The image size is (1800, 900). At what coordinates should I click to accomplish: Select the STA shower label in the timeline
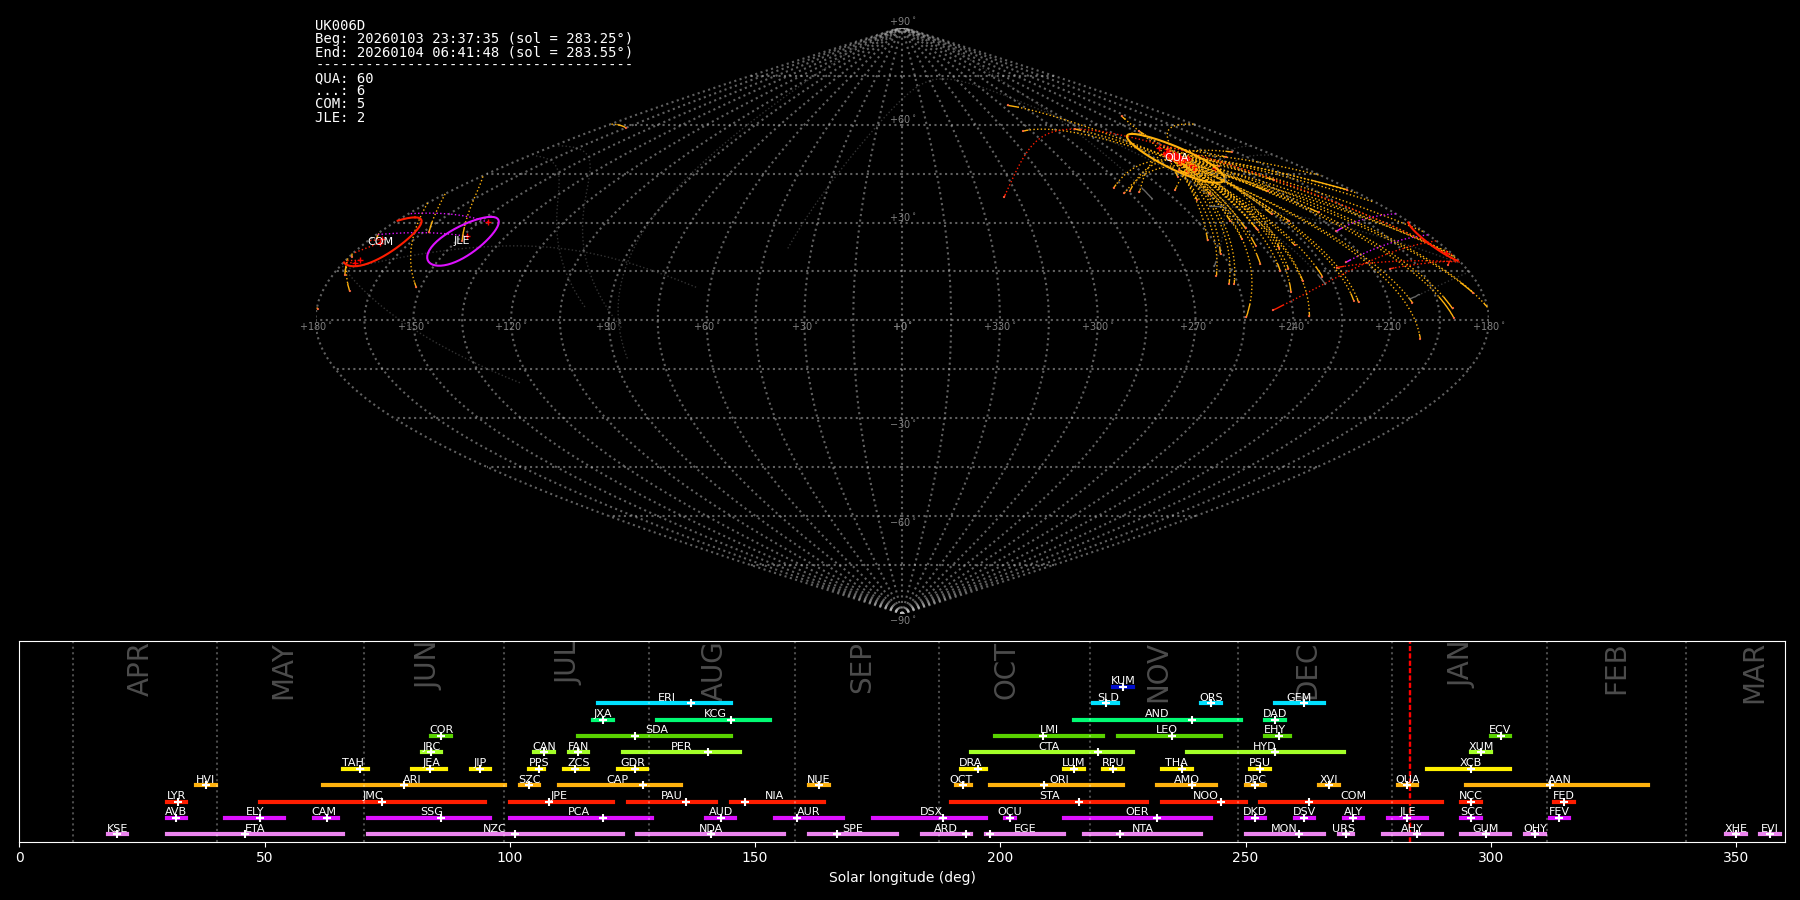1049,796
